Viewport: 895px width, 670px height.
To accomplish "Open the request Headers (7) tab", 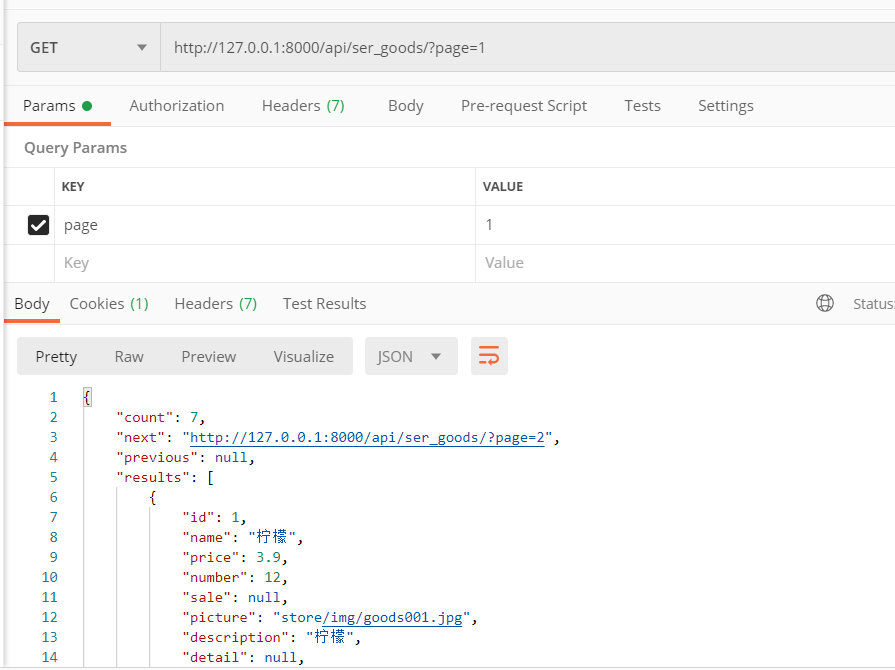I will click(x=303, y=106).
